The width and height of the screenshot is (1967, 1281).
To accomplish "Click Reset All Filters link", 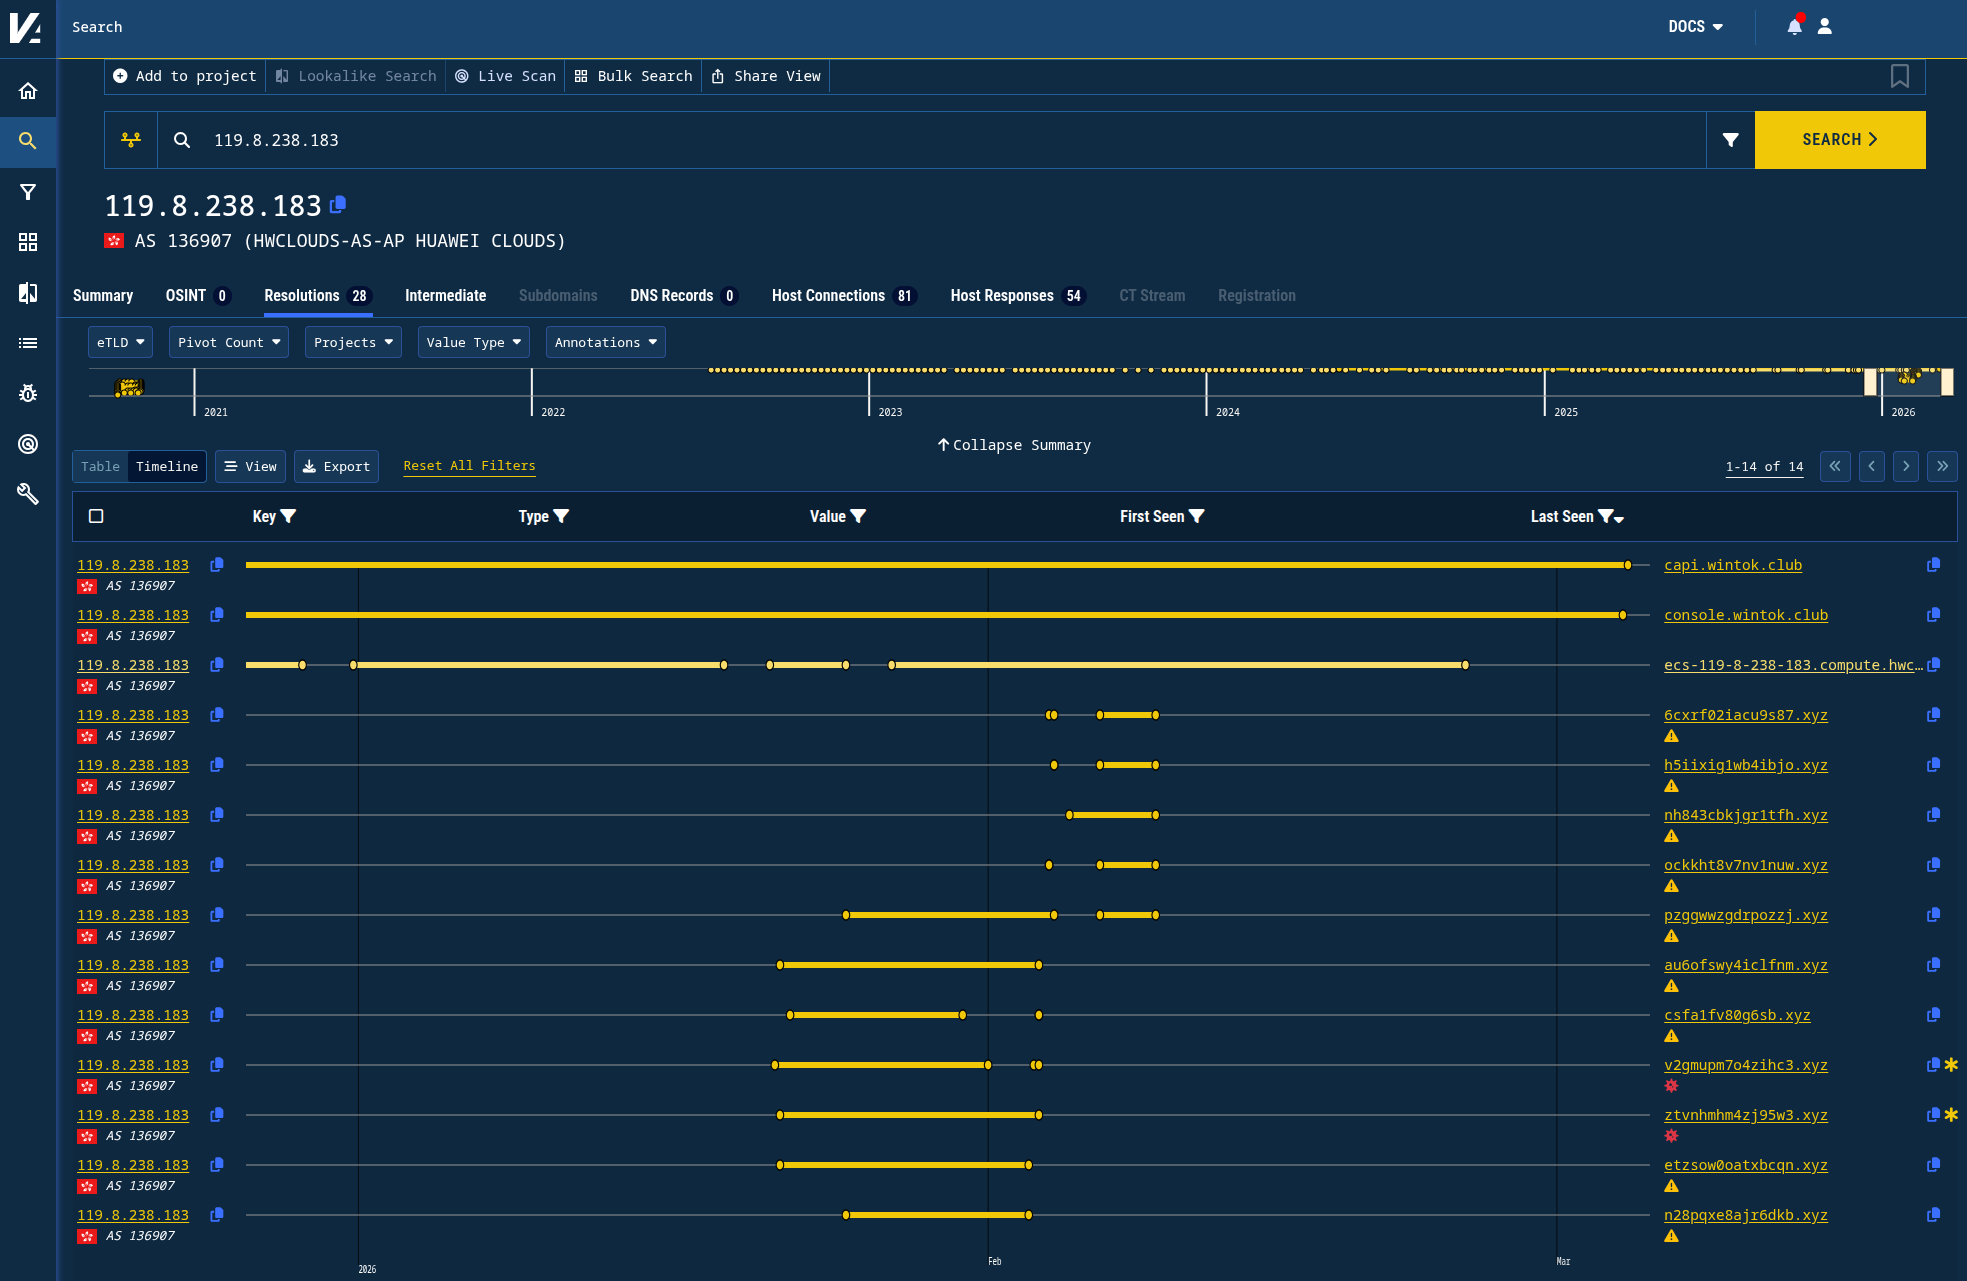I will coord(469,466).
